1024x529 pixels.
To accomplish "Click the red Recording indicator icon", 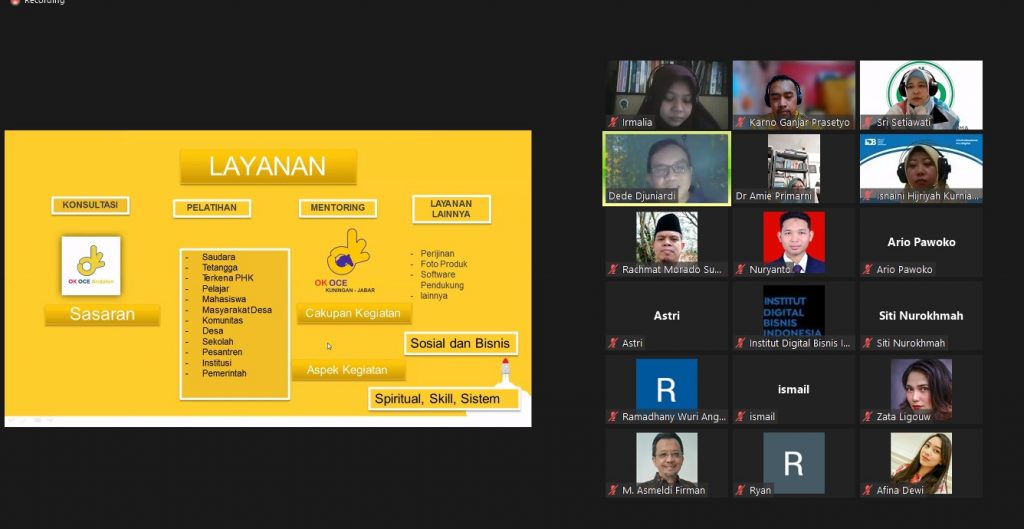I will click(x=14, y=2).
